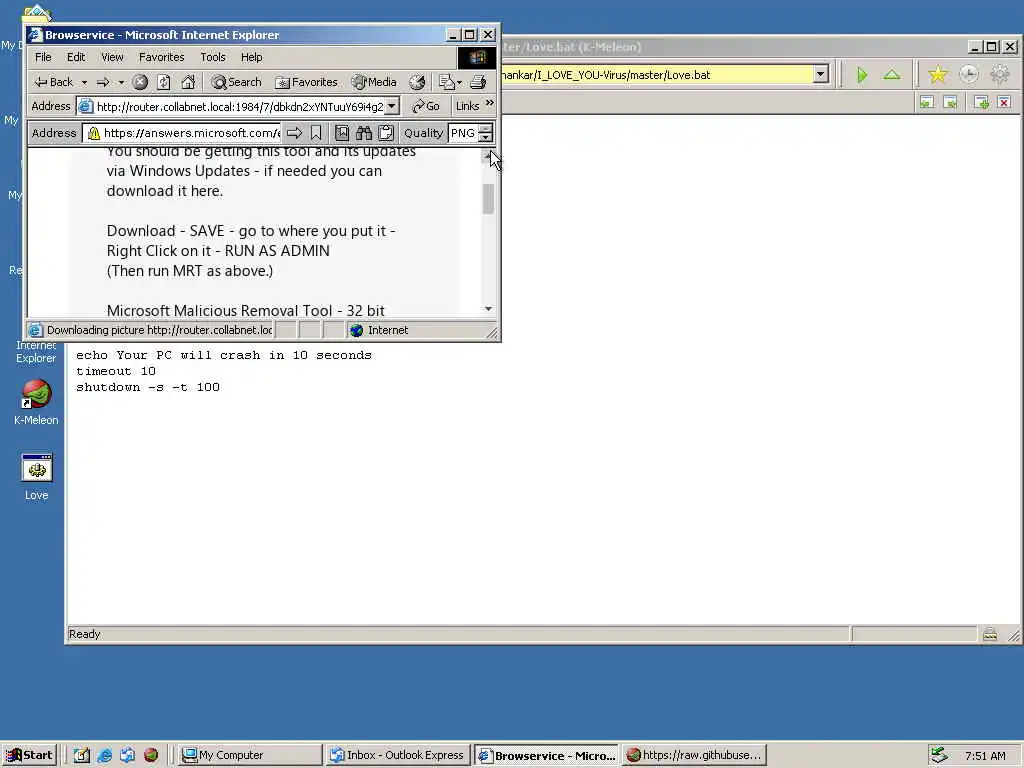1024x768 pixels.
Task: Click the IE scroll down arrow
Action: (x=488, y=309)
